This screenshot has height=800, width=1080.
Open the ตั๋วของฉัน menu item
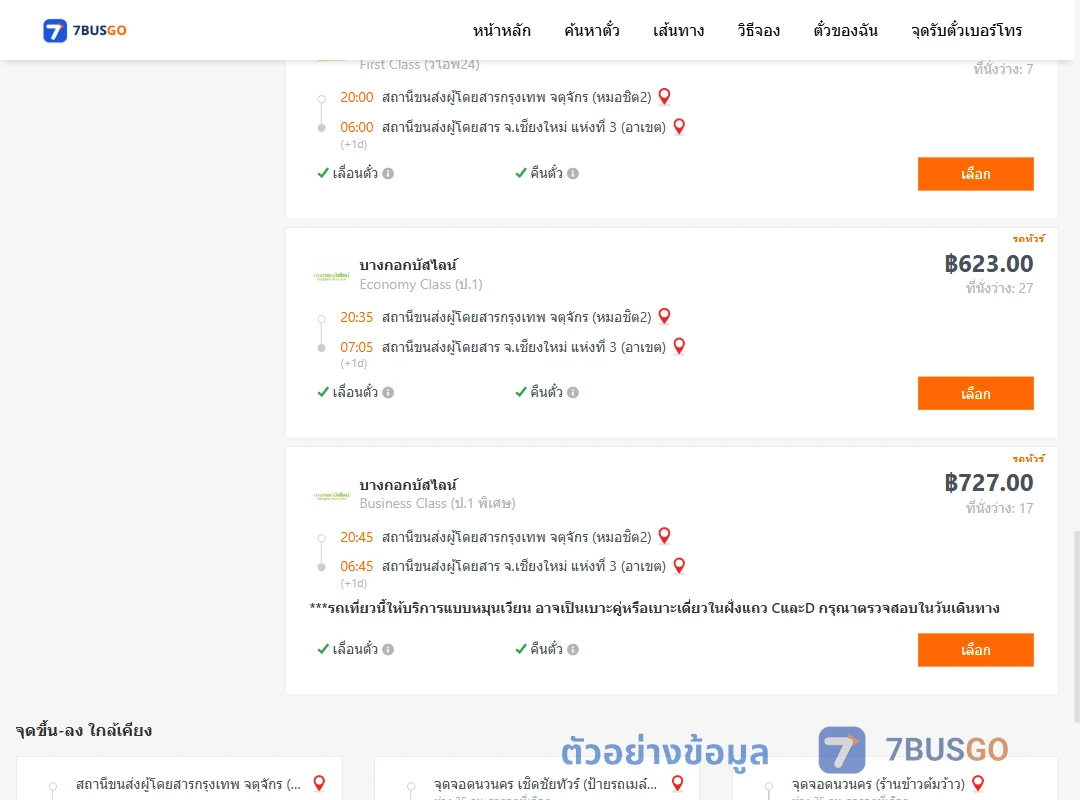click(x=845, y=30)
